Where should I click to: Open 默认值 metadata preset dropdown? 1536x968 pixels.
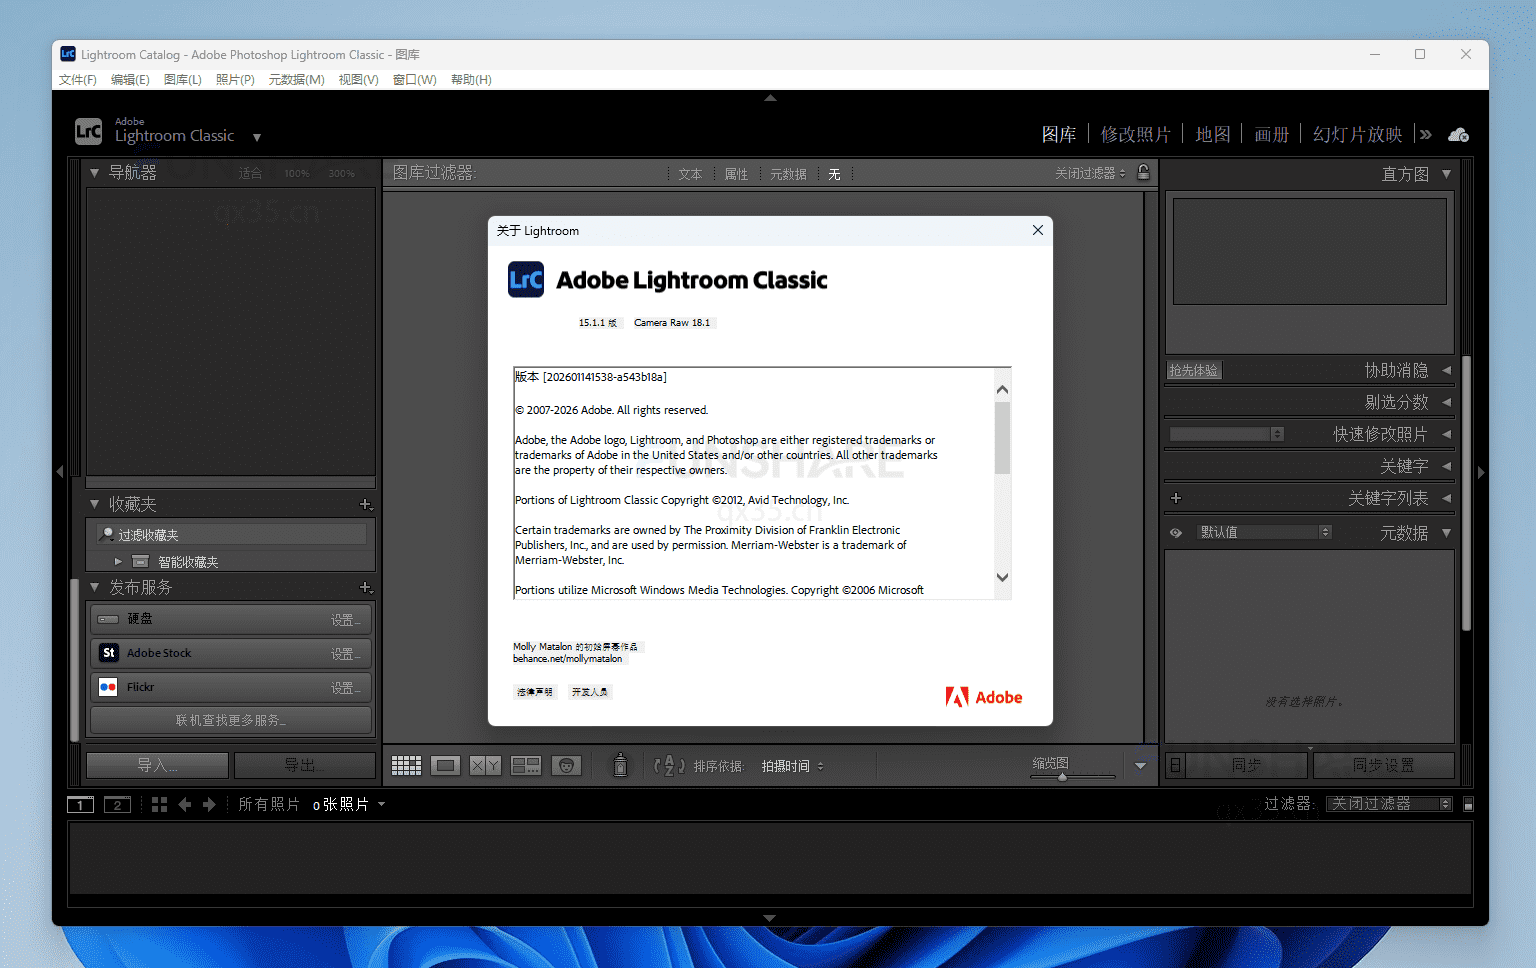pyautogui.click(x=1265, y=532)
